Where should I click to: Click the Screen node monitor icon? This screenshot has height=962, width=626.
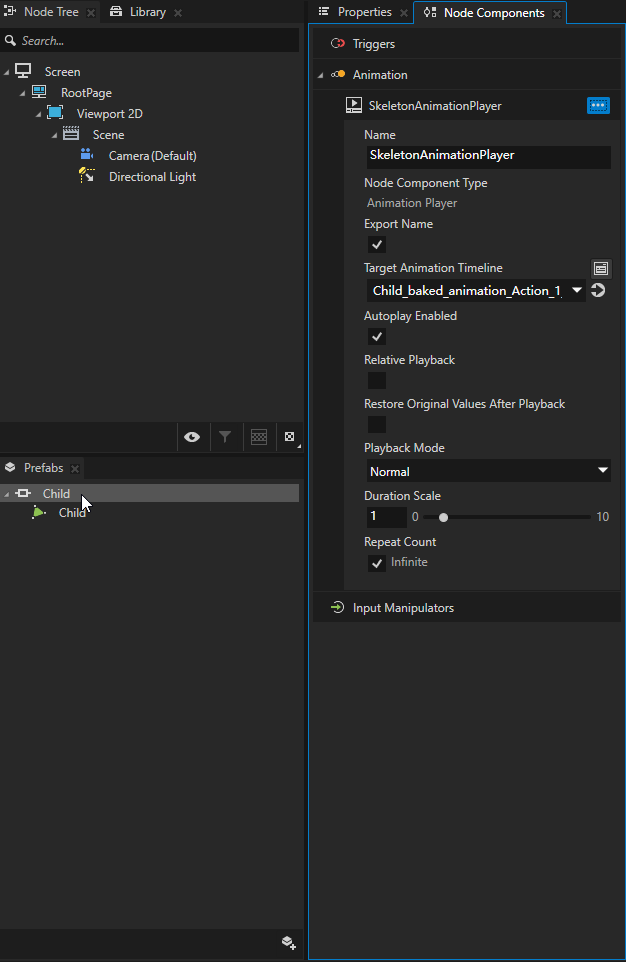[x=23, y=71]
